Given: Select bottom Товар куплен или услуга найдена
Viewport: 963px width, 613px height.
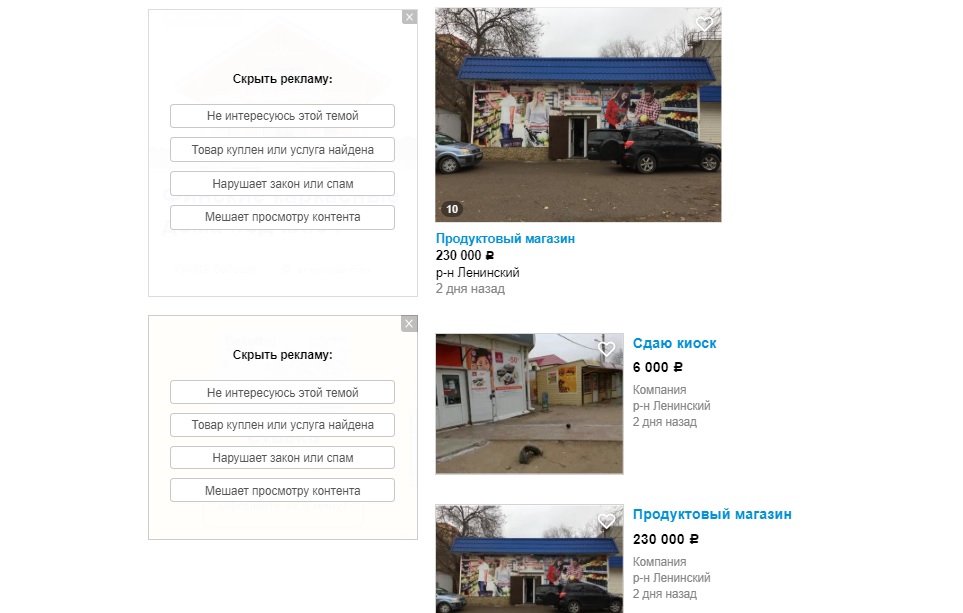Looking at the screenshot, I should click(283, 425).
